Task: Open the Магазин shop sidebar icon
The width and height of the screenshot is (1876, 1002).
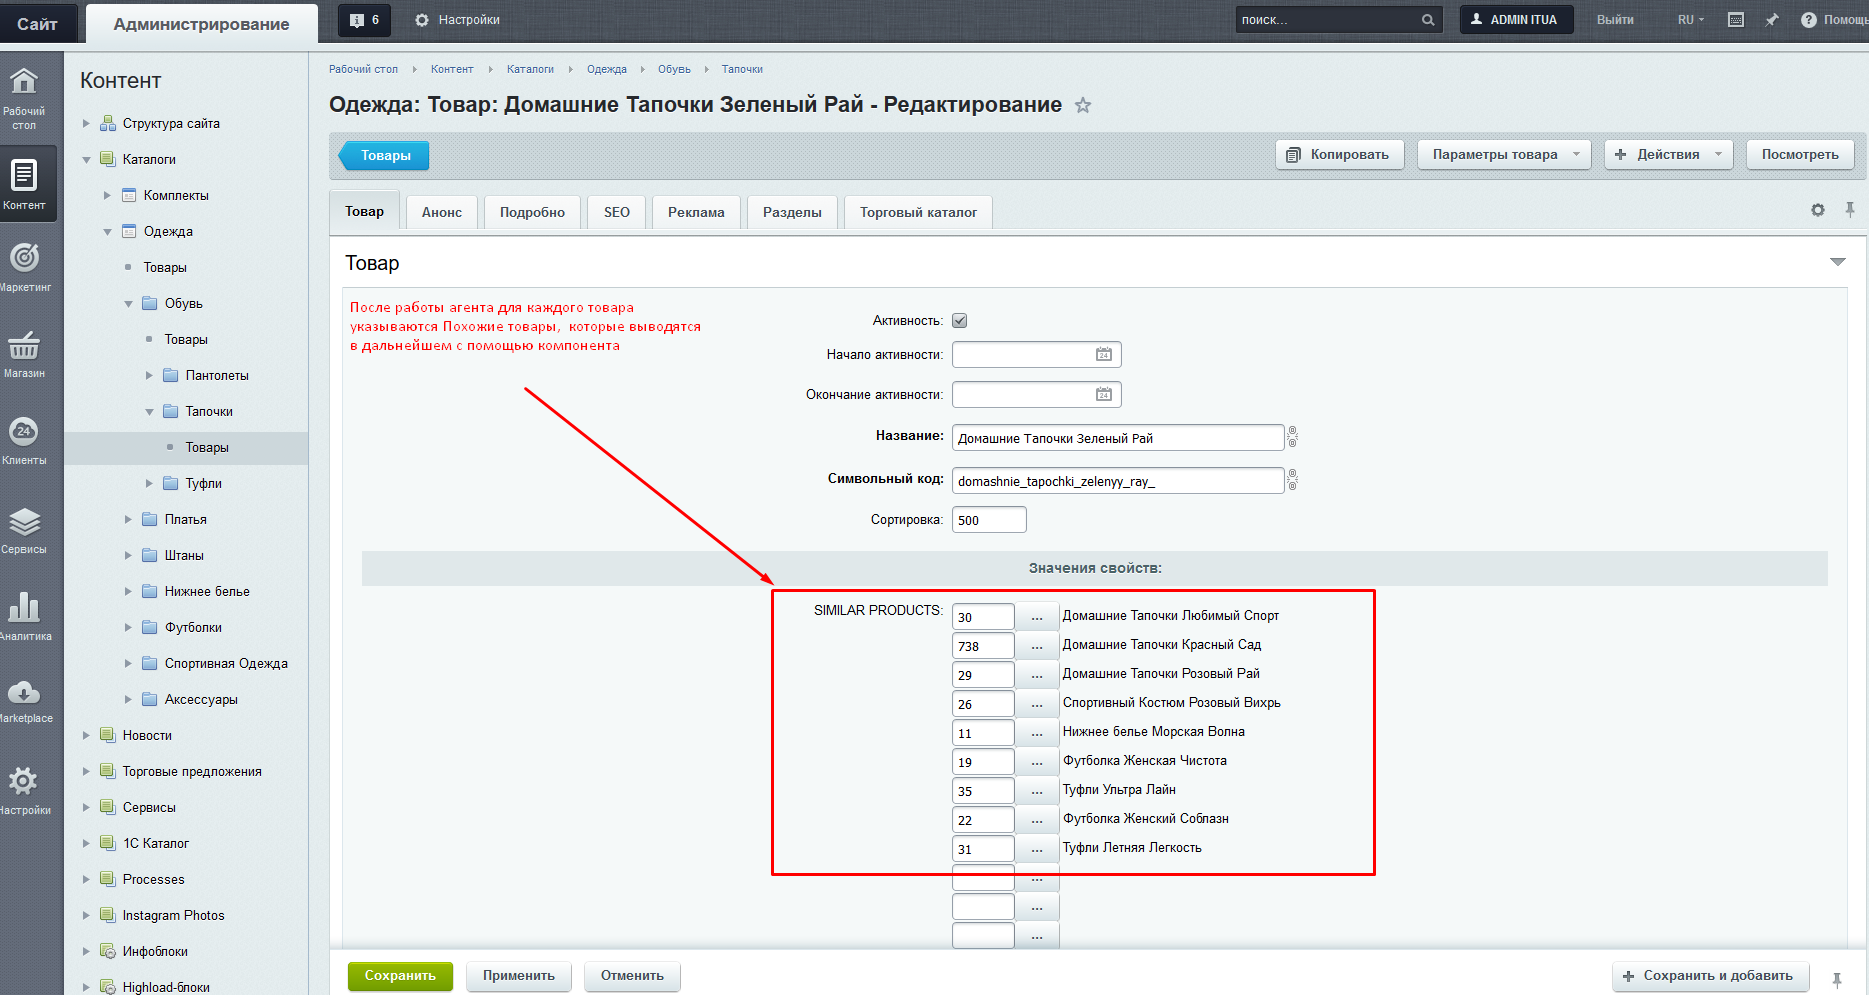Action: [24, 354]
